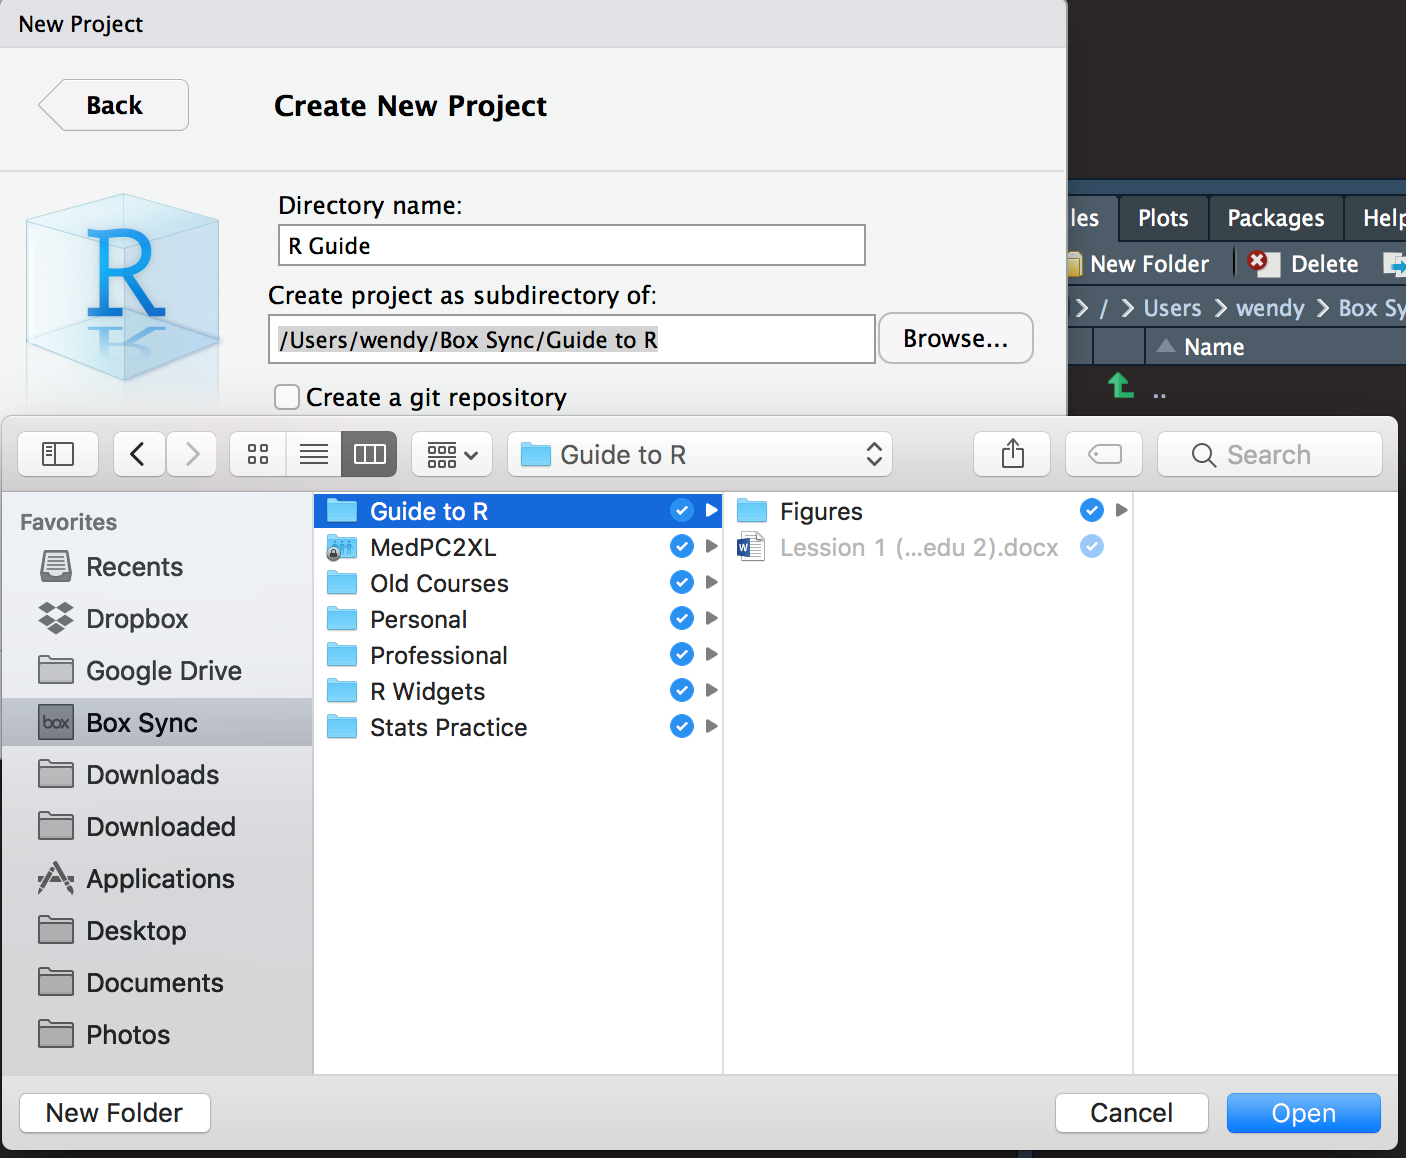Select the column view icon
Image resolution: width=1406 pixels, height=1158 pixels.
coord(369,455)
